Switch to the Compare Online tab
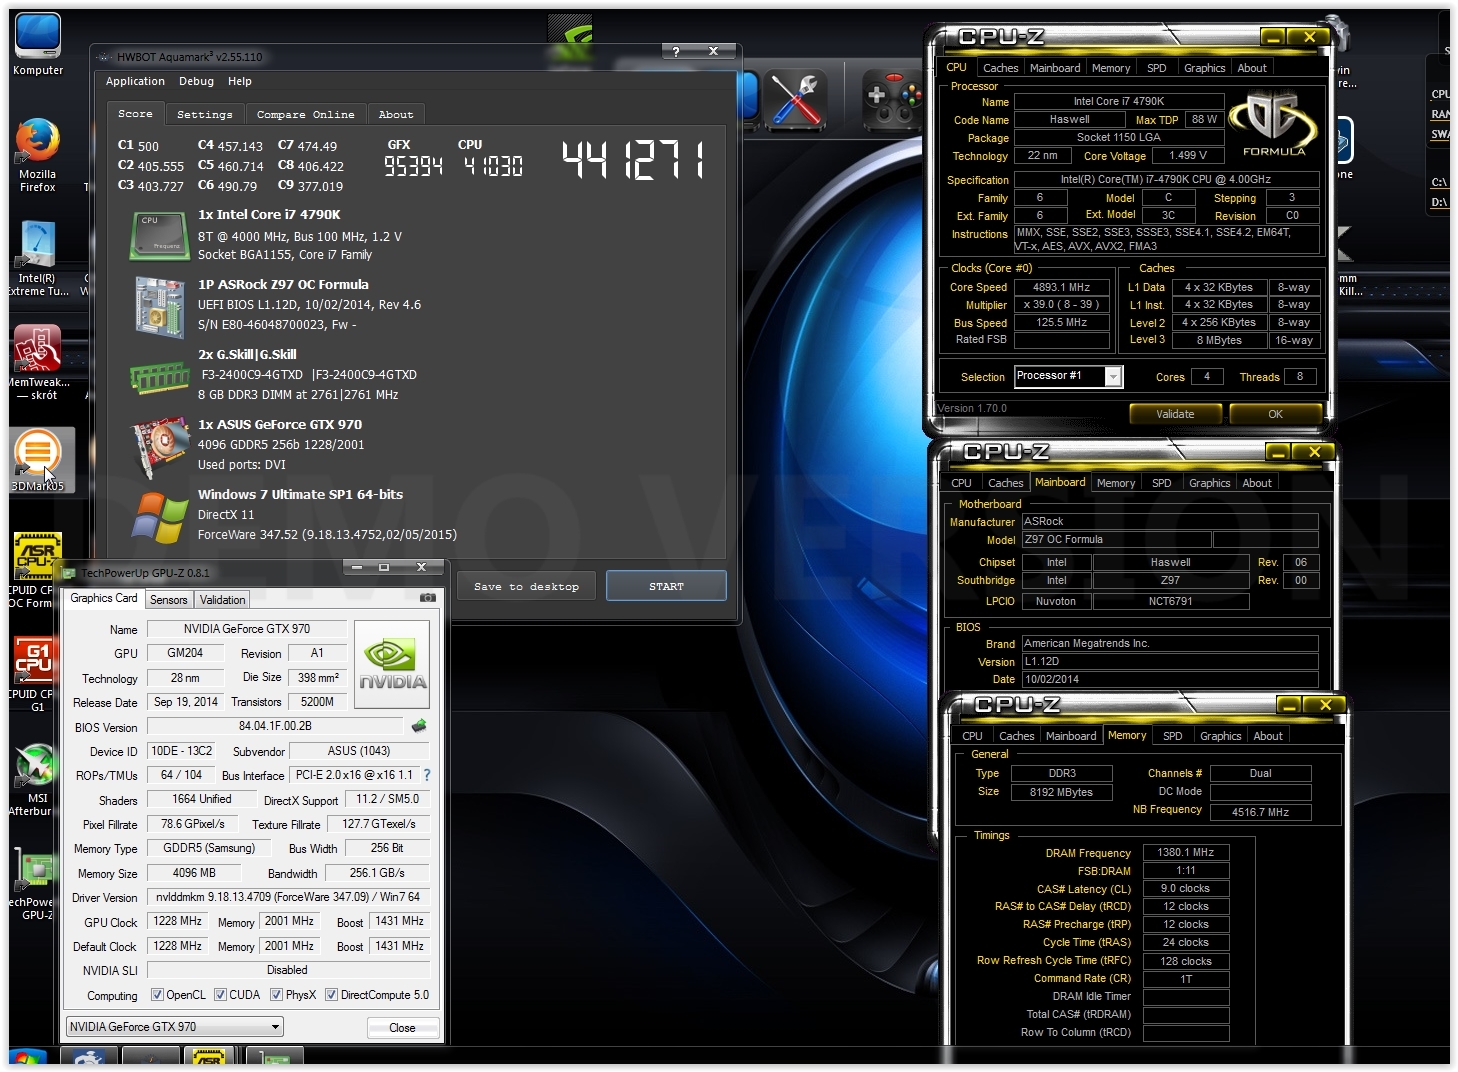This screenshot has height=1072, width=1458. (305, 115)
